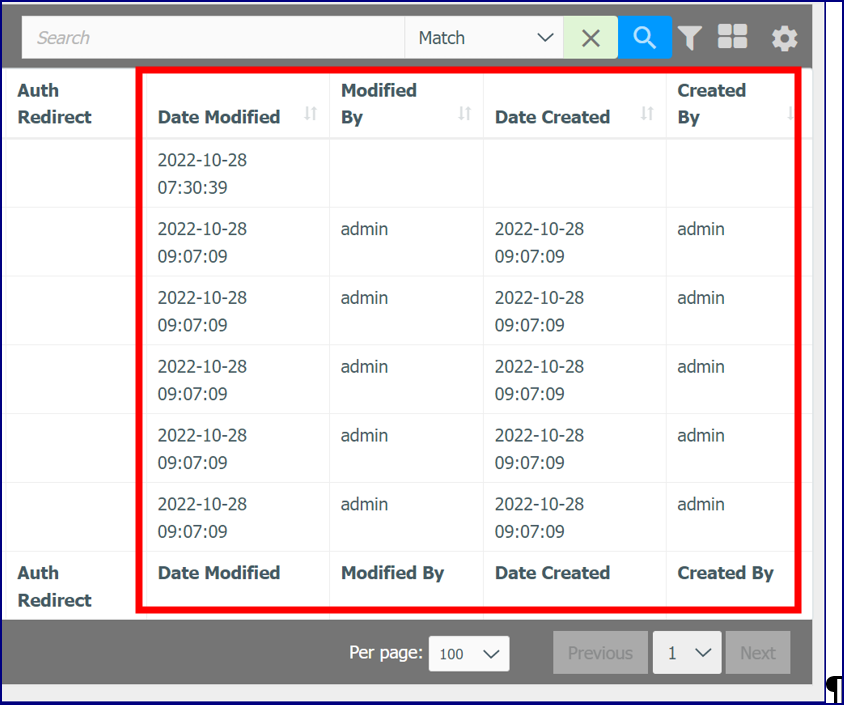Clear the search with the X button

click(x=590, y=38)
